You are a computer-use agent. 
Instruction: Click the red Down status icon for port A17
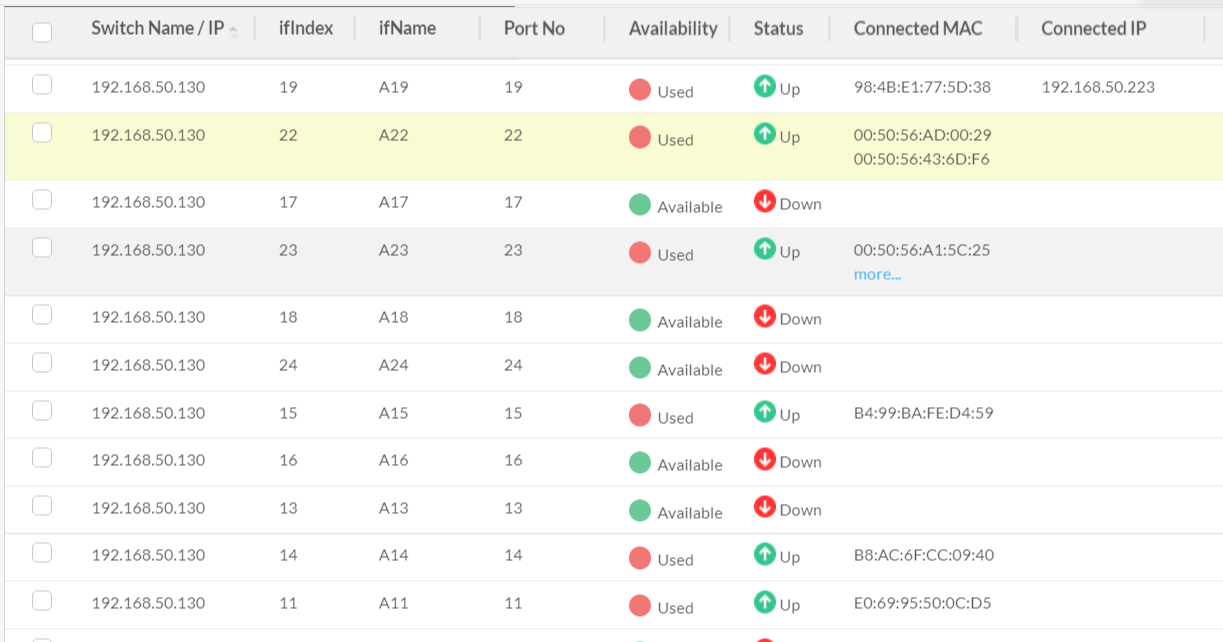click(764, 202)
